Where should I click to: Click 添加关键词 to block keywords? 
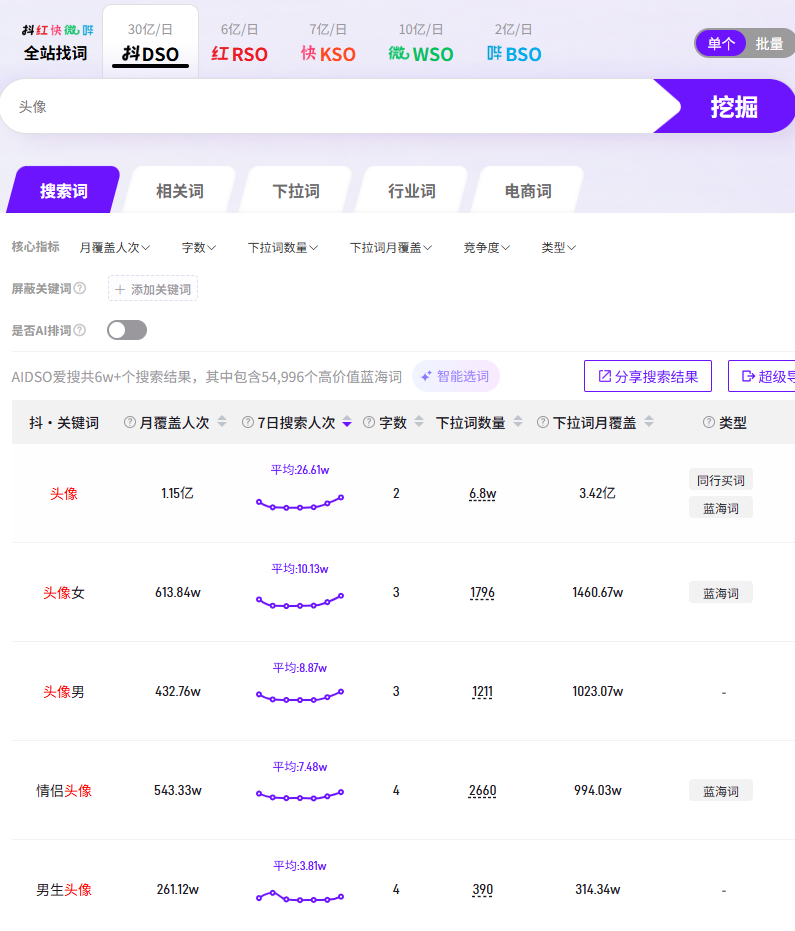click(153, 289)
